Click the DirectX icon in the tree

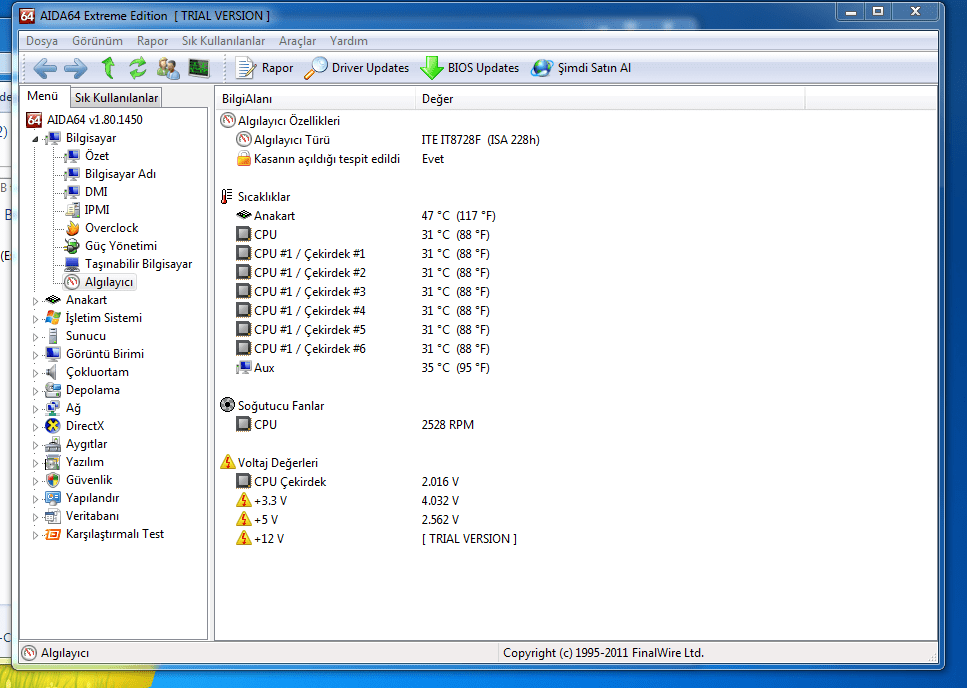click(53, 426)
